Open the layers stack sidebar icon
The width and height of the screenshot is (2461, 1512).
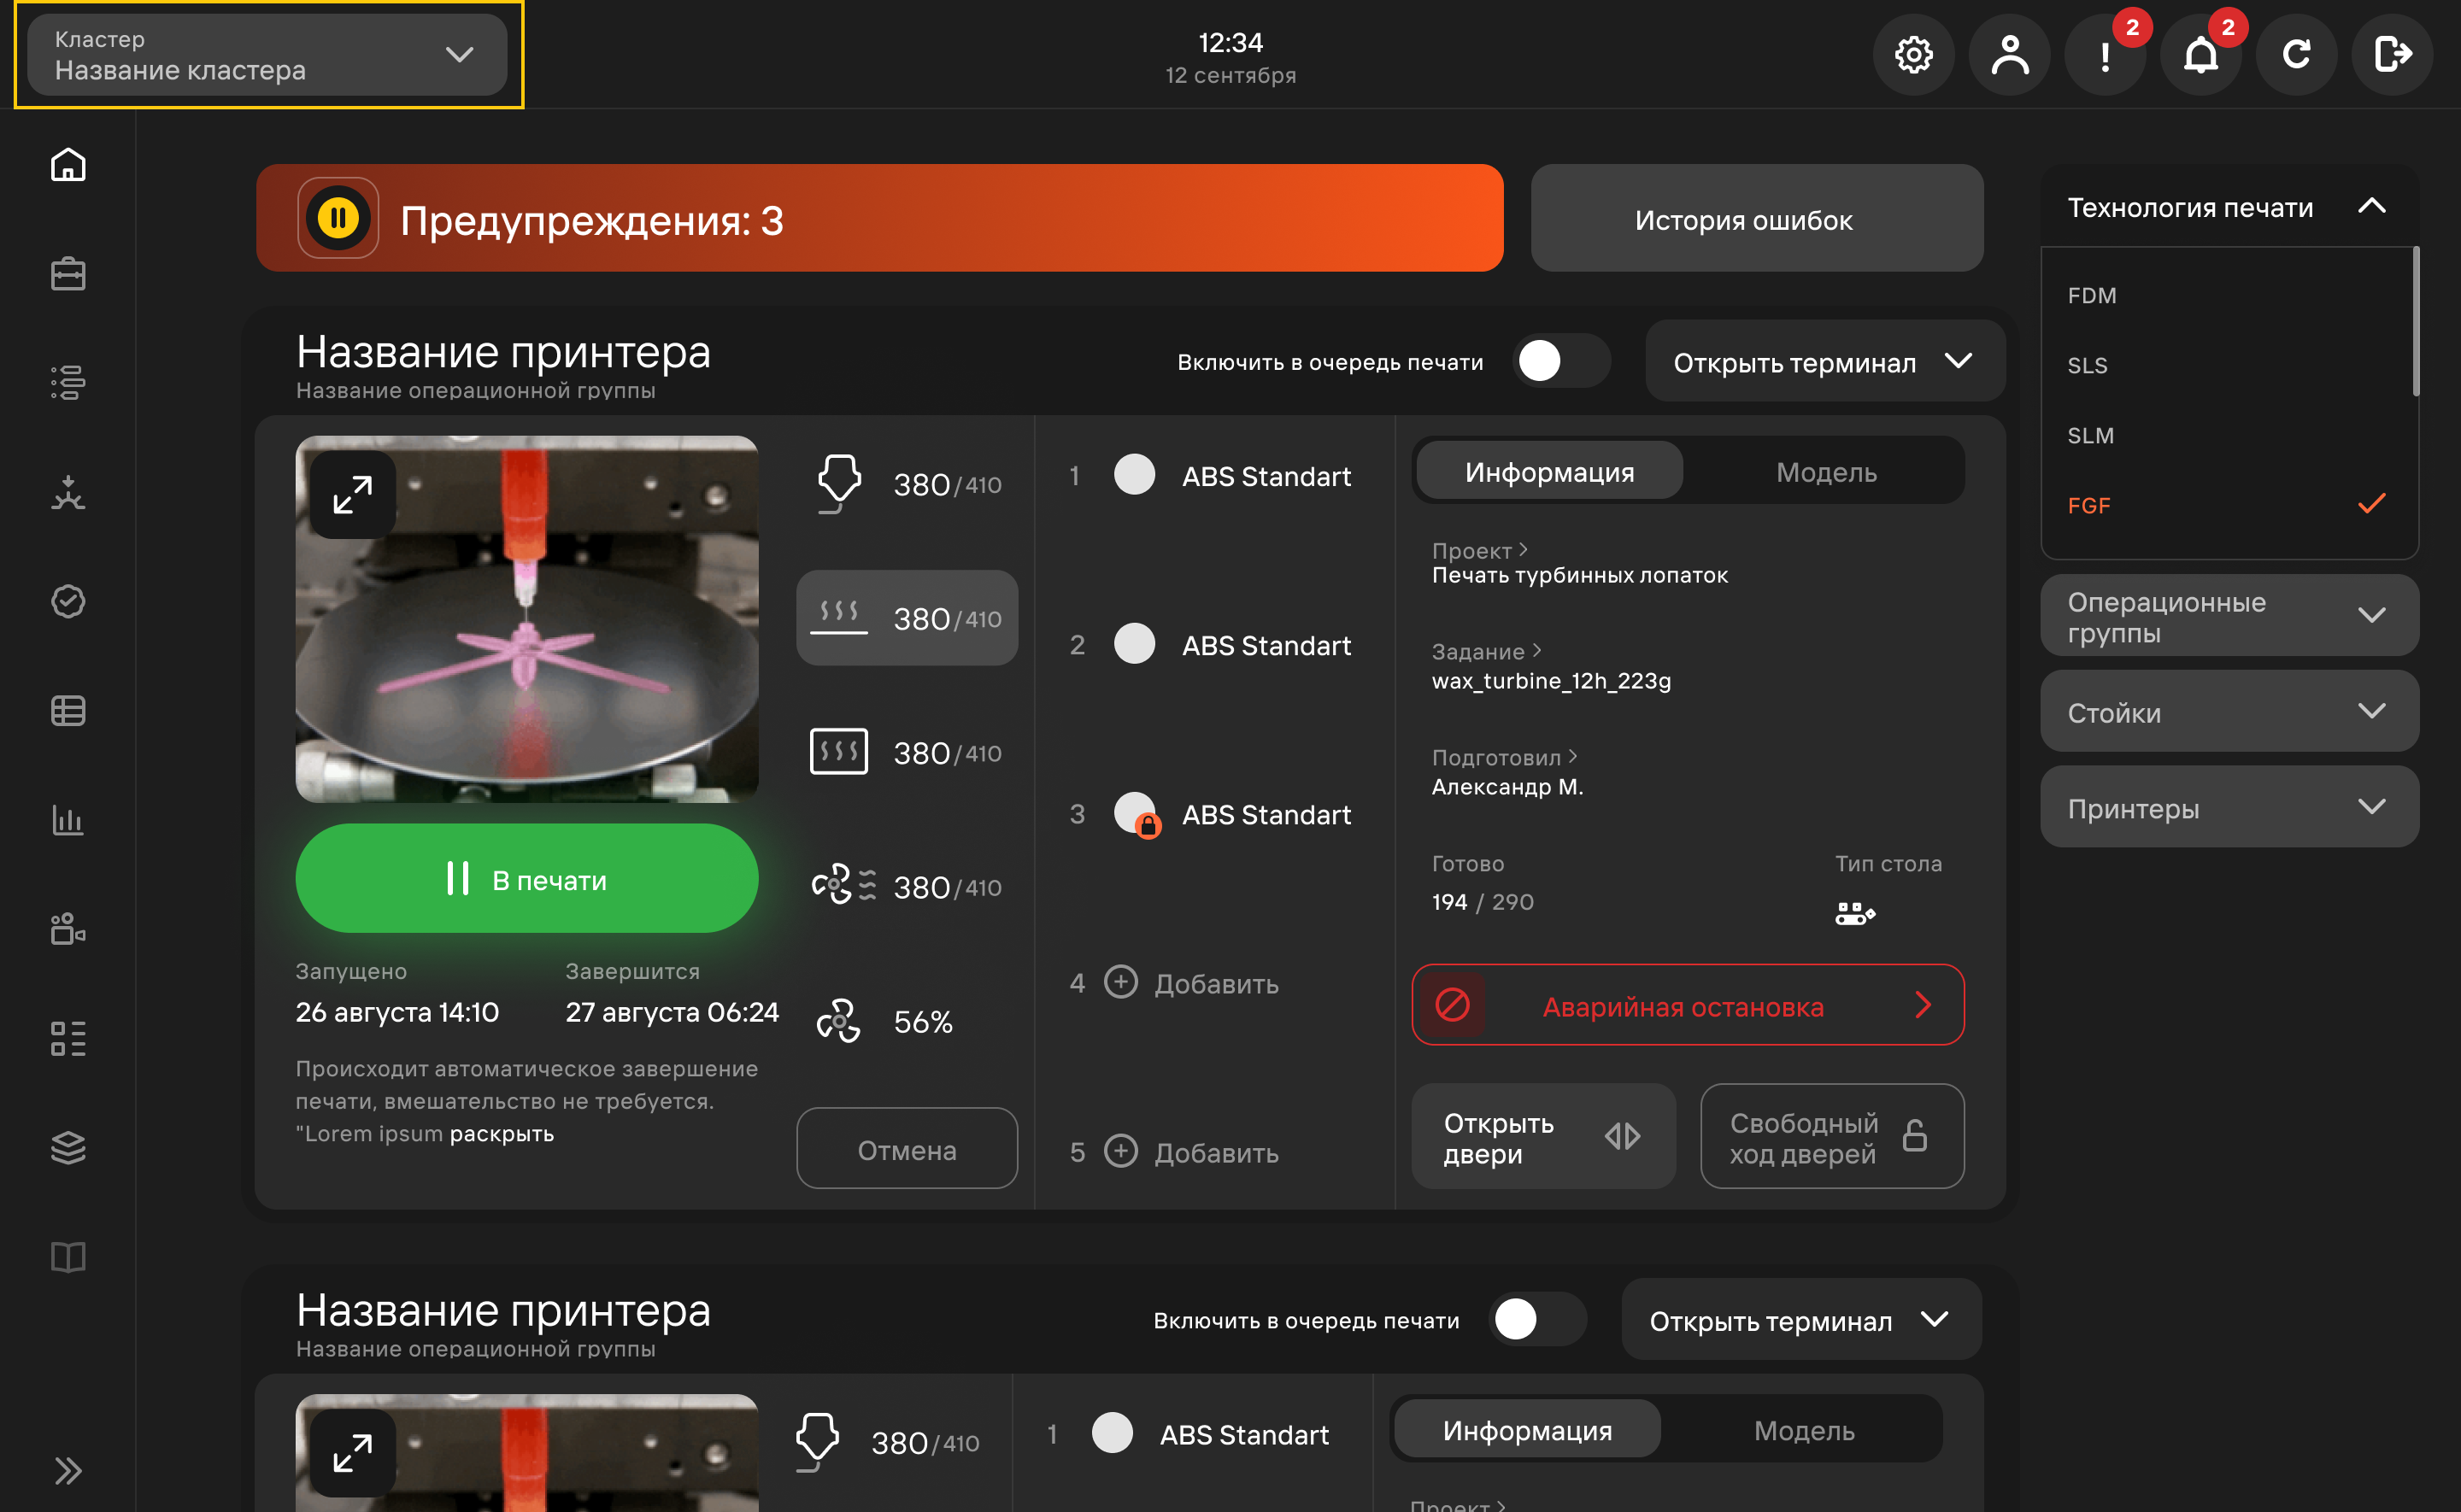pyautogui.click(x=68, y=1147)
